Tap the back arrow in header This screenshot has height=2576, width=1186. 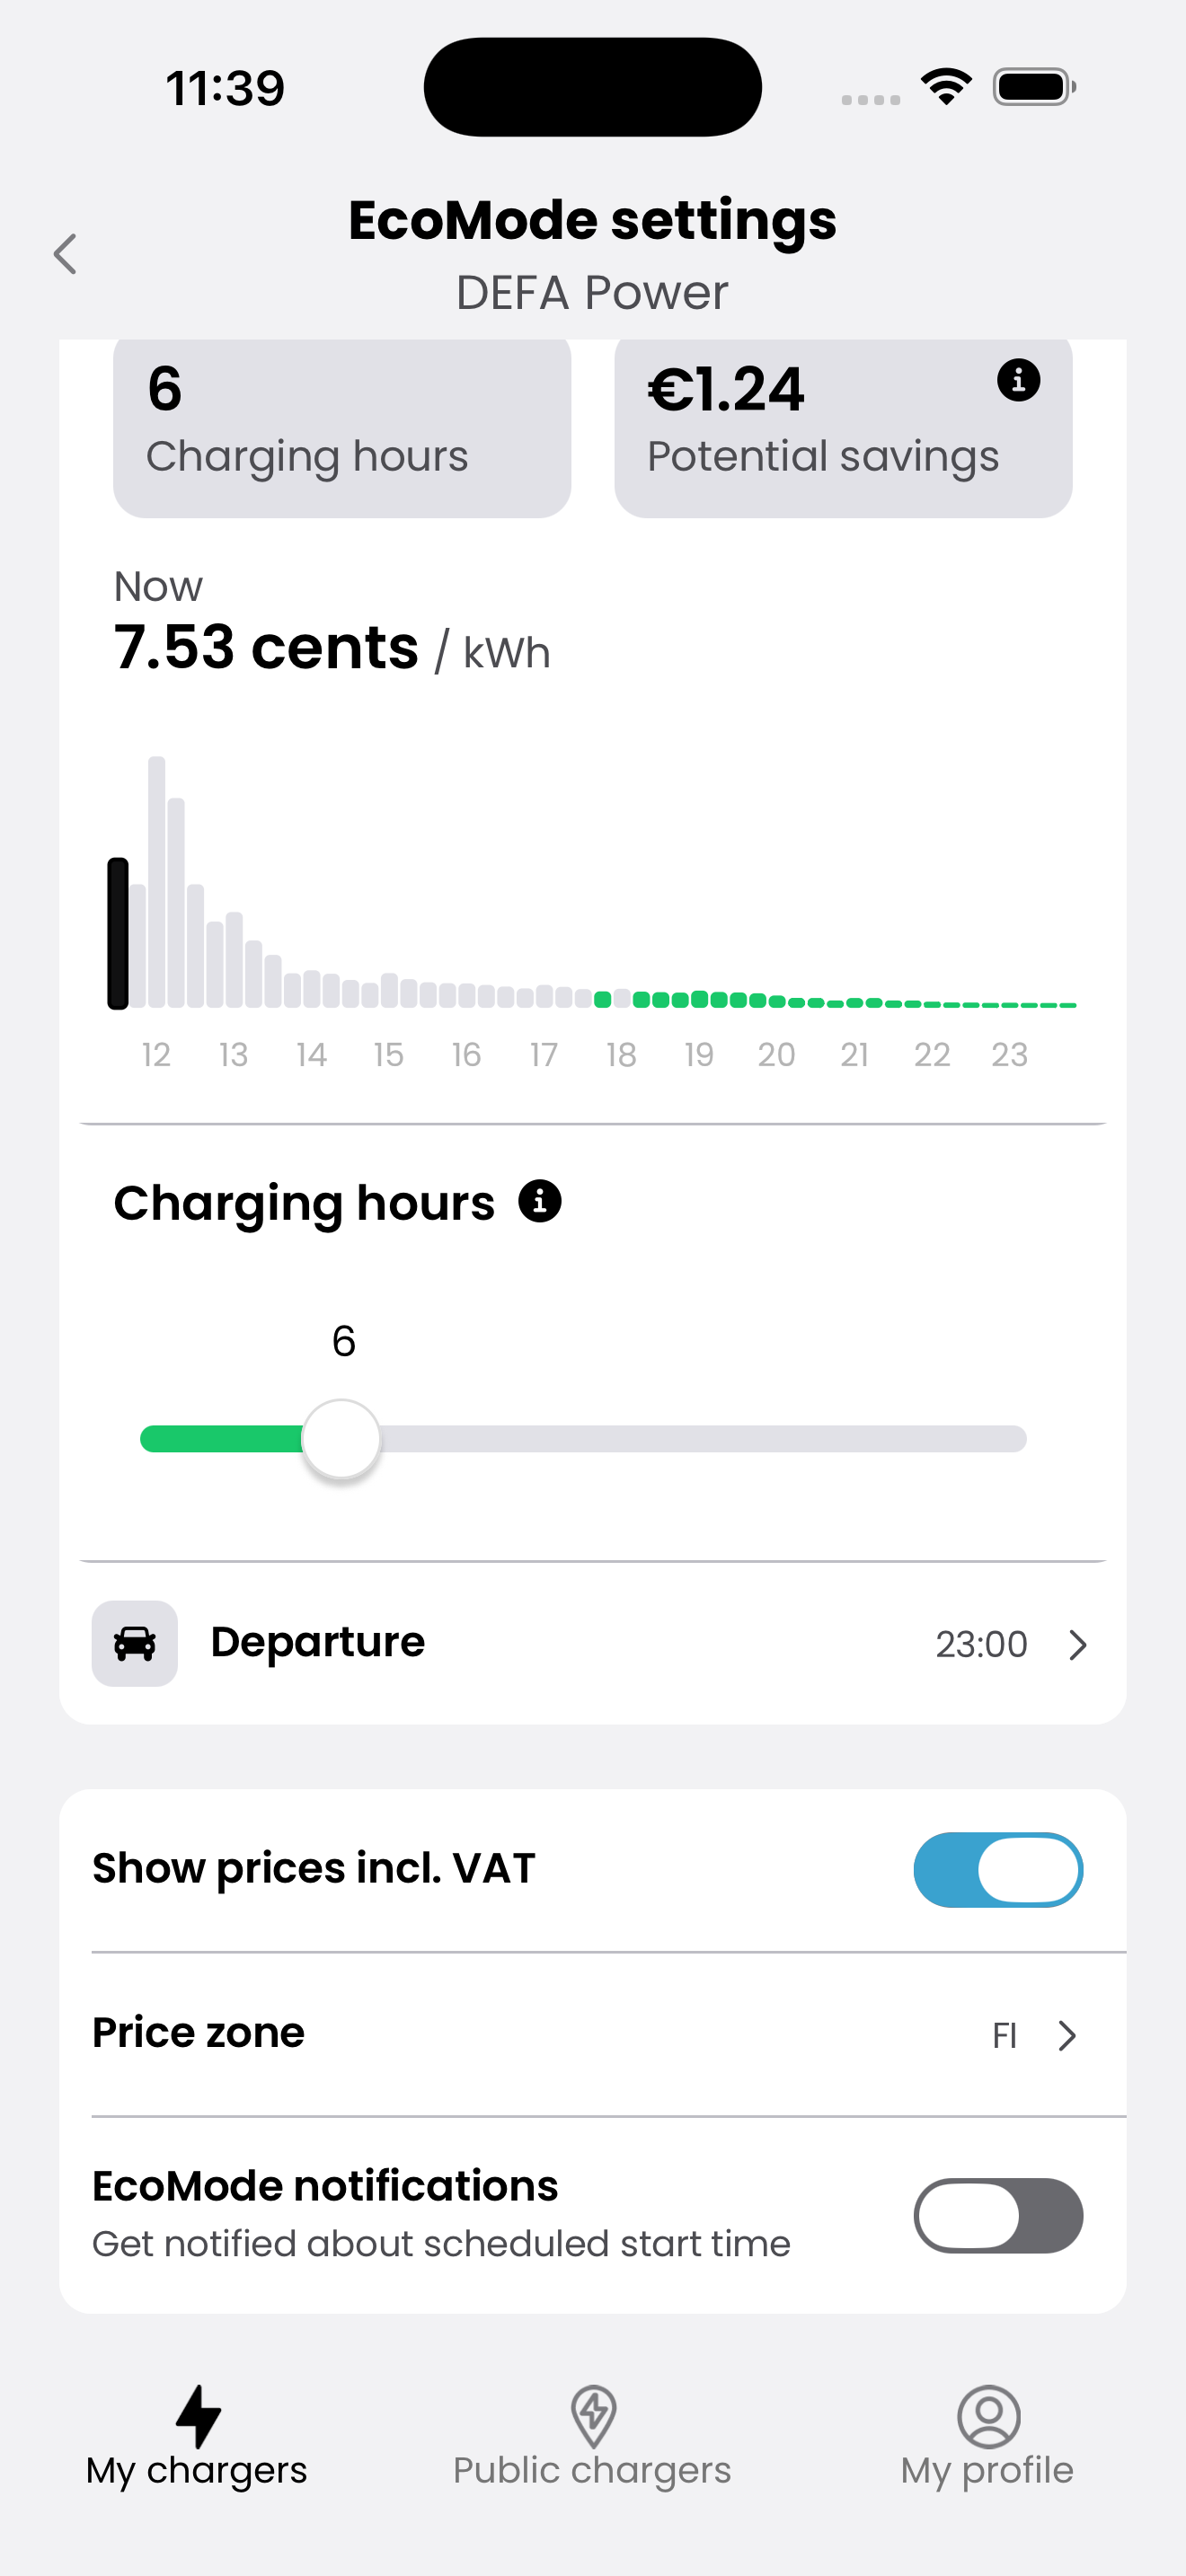coord(66,254)
